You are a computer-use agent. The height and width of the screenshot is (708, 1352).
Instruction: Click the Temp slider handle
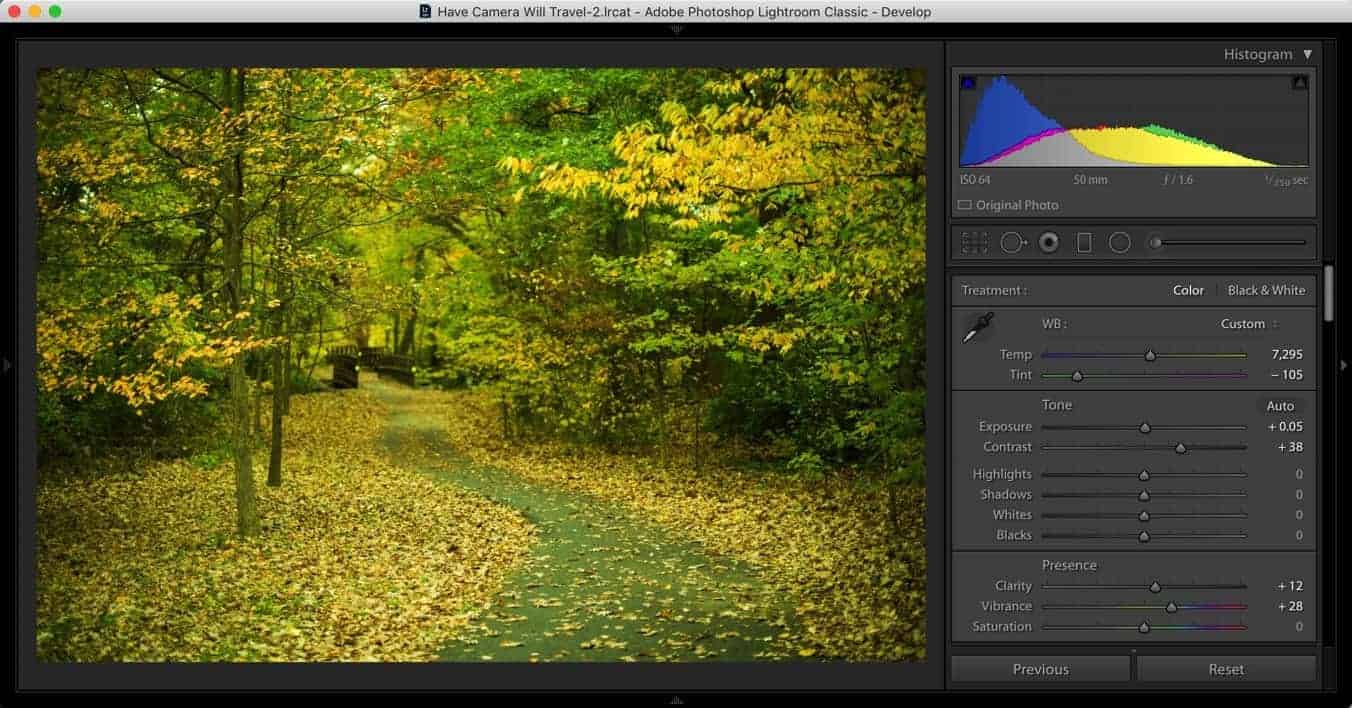point(1150,355)
